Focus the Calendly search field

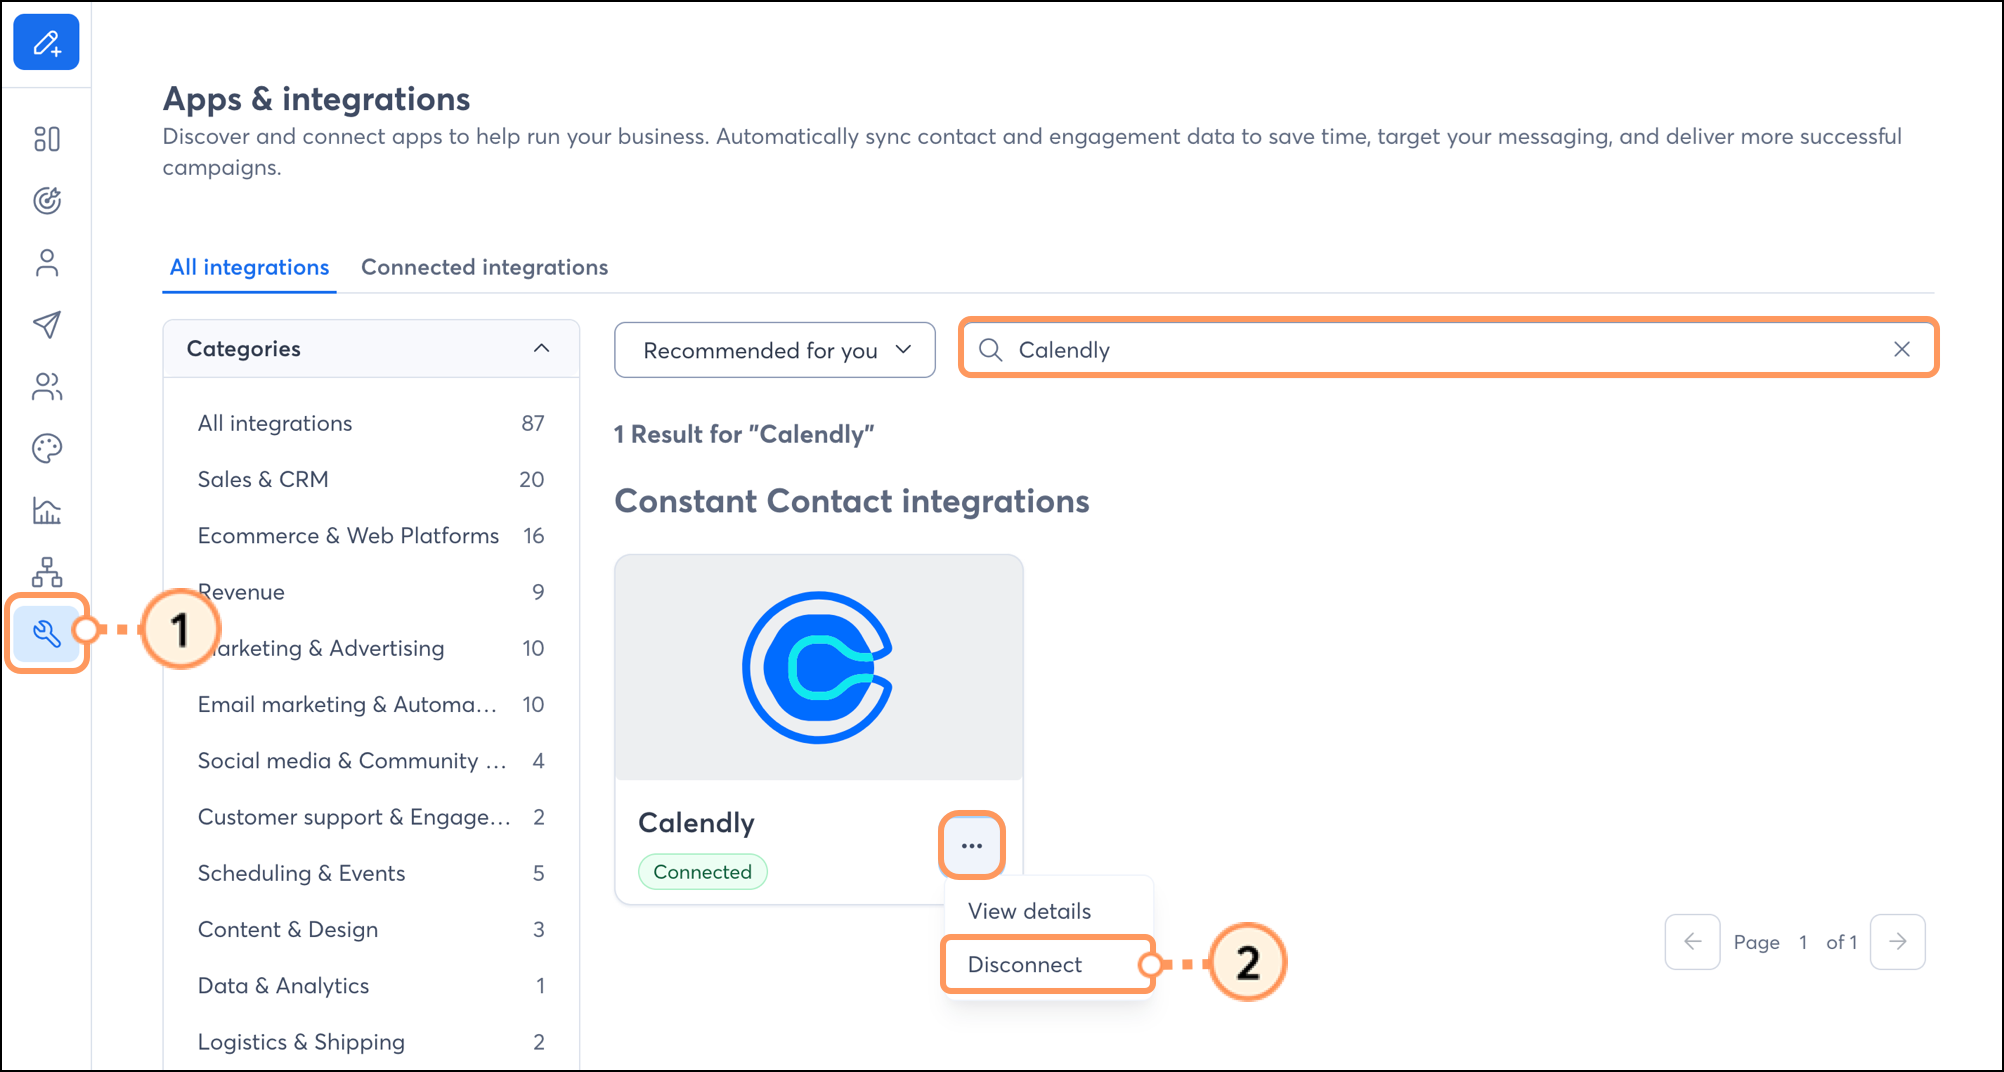click(x=1448, y=349)
